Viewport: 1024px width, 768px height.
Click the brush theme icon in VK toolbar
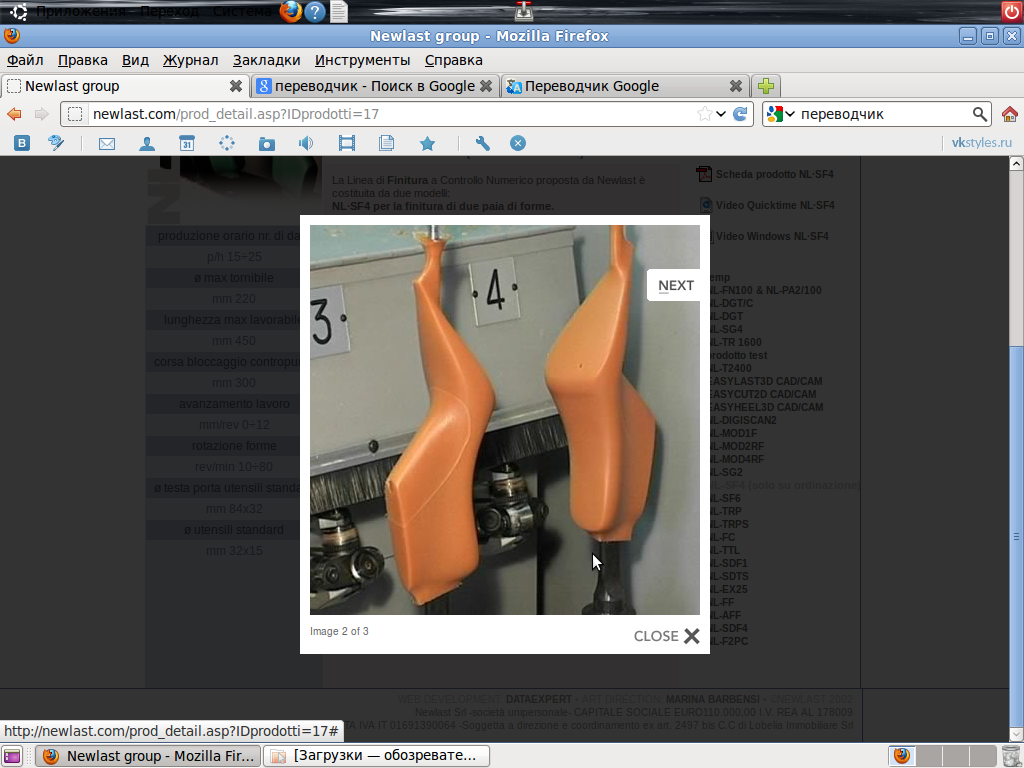point(56,143)
